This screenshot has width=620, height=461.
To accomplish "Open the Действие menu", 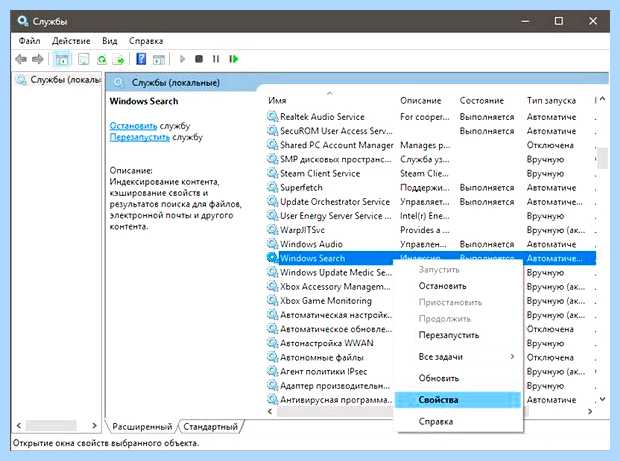I will point(71,41).
